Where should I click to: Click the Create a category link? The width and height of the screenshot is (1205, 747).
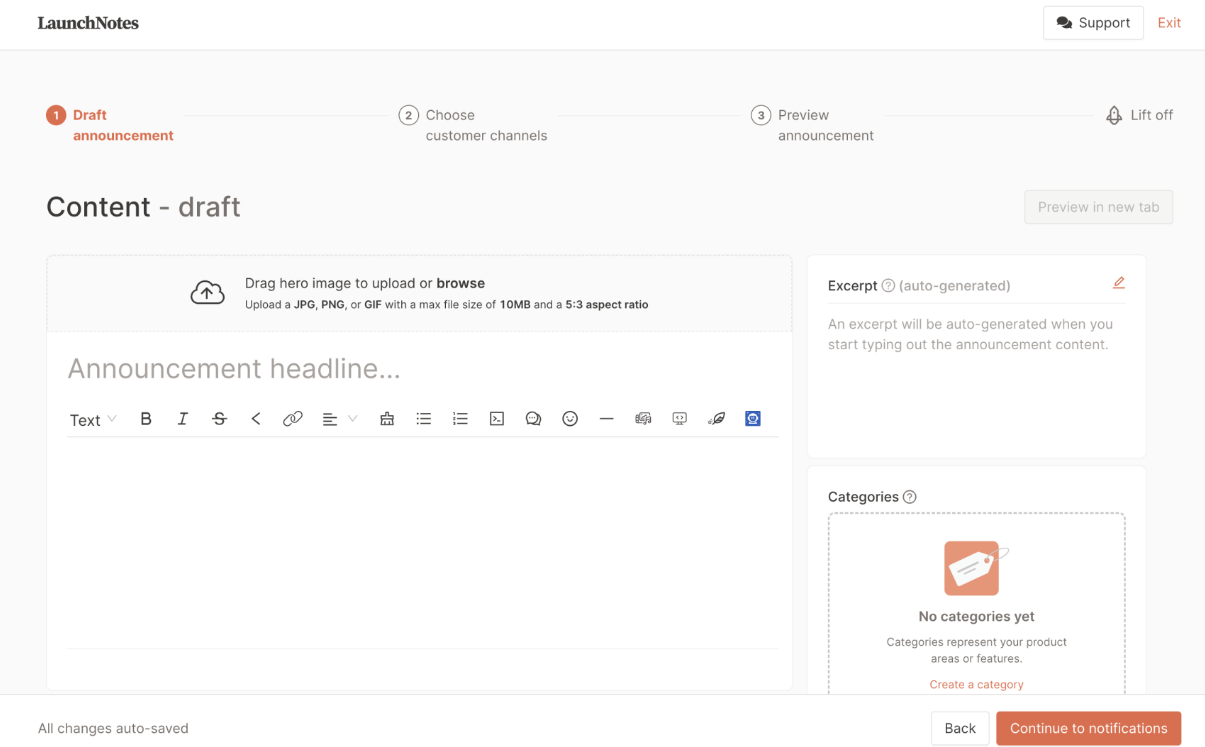(976, 685)
